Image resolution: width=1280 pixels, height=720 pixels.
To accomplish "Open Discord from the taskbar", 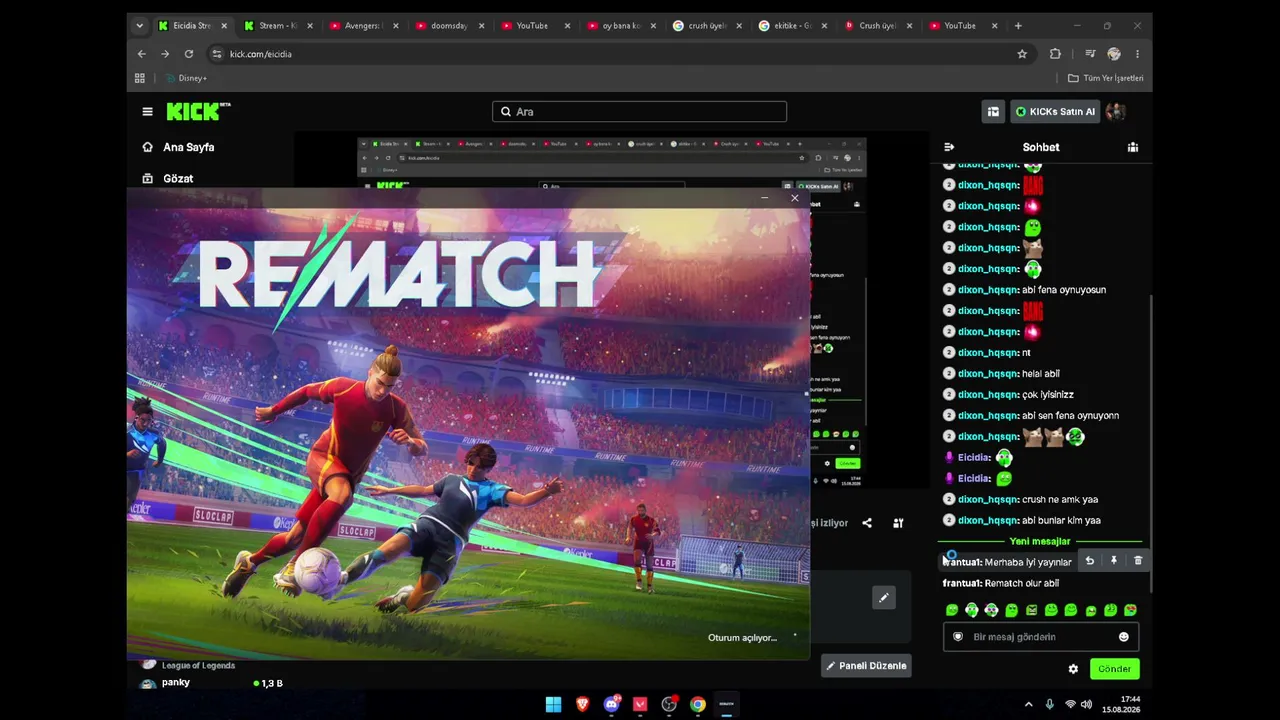I will coord(611,704).
